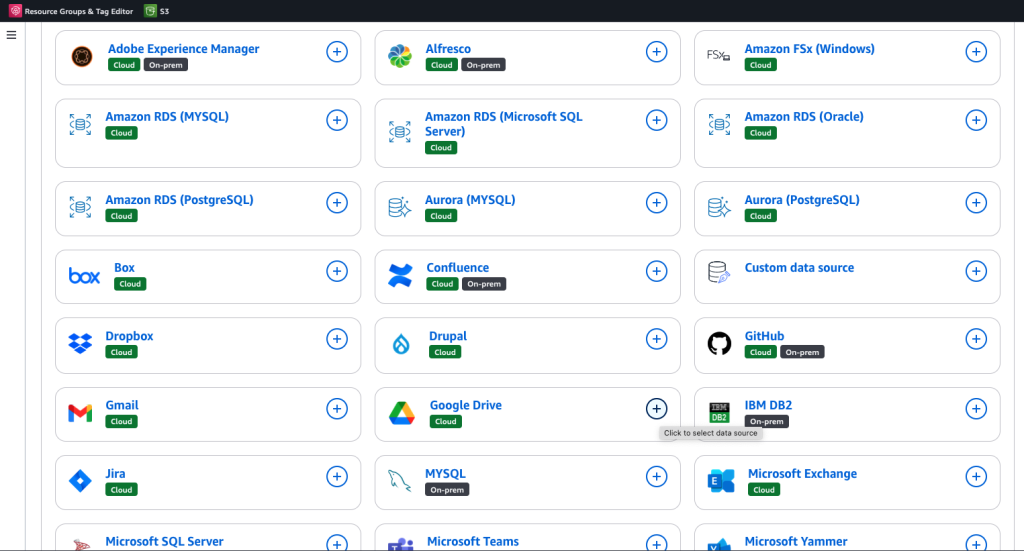The image size is (1024, 551).
Task: Click the On-prem tag under Confluence
Action: point(484,284)
